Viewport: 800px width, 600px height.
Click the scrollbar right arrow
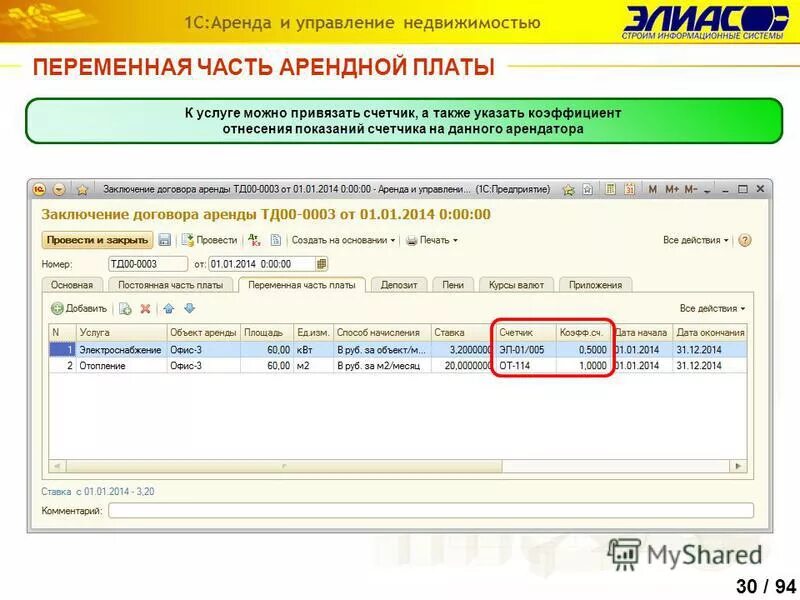(738, 466)
